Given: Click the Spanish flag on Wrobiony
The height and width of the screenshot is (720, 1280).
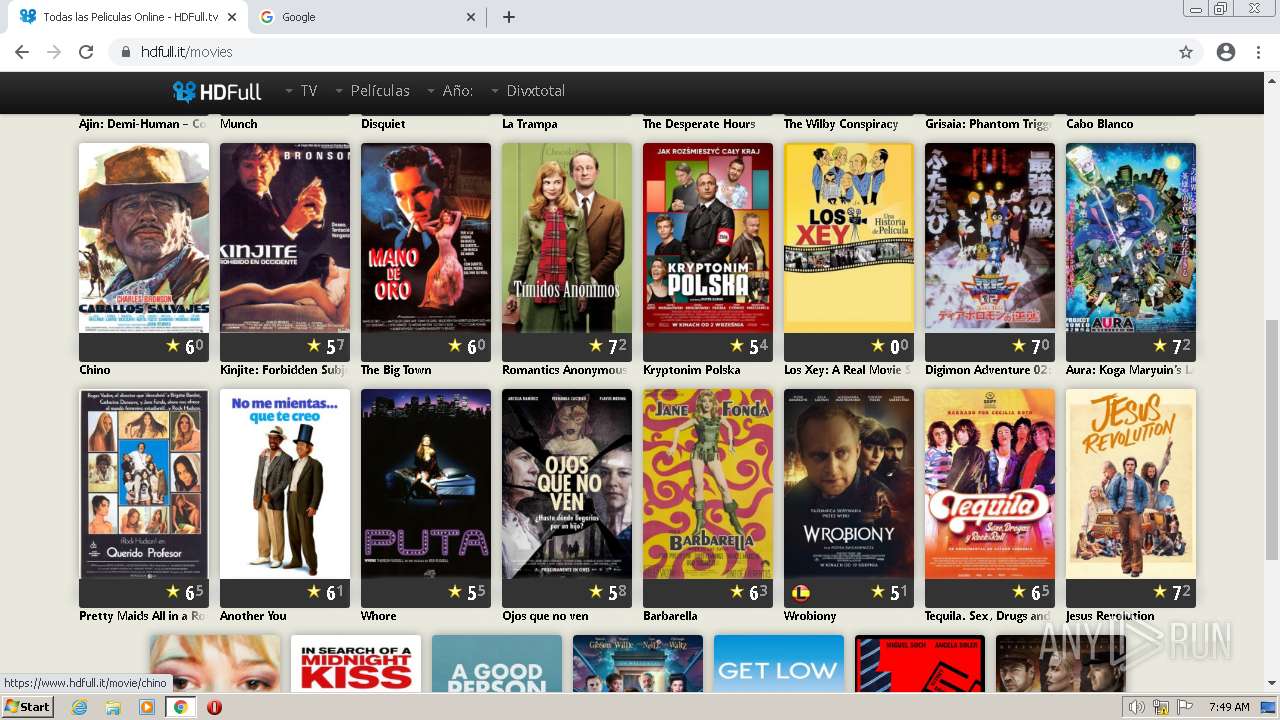Looking at the screenshot, I should coord(800,593).
